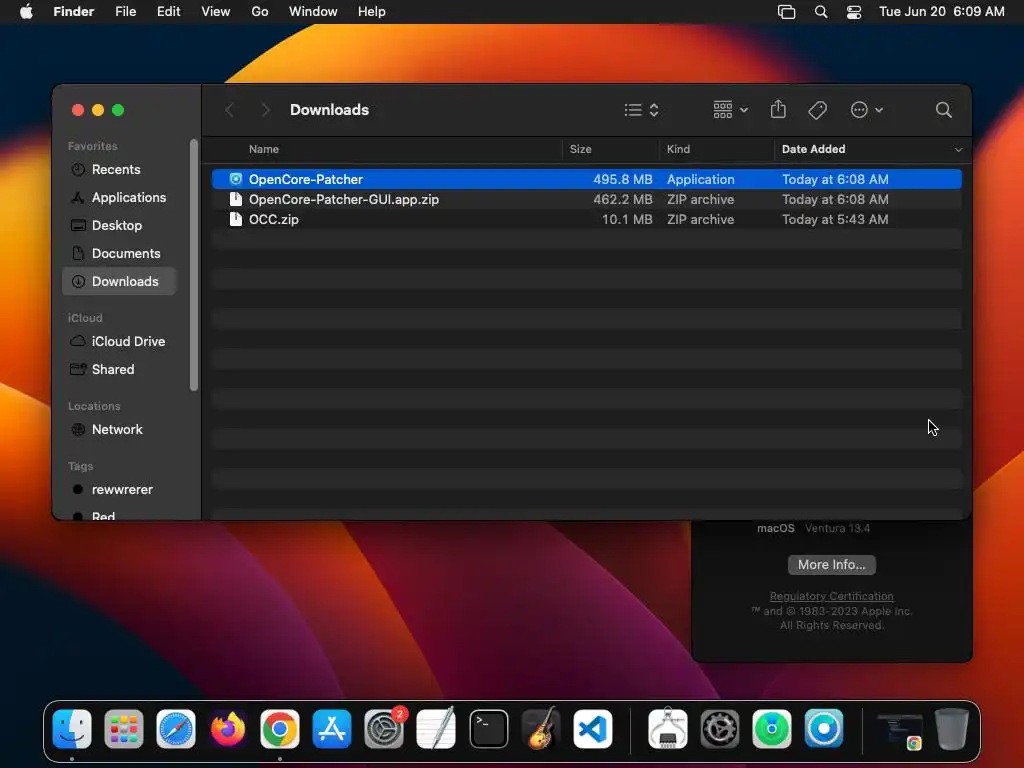Click Stage Manager icon in menu bar

[786, 12]
